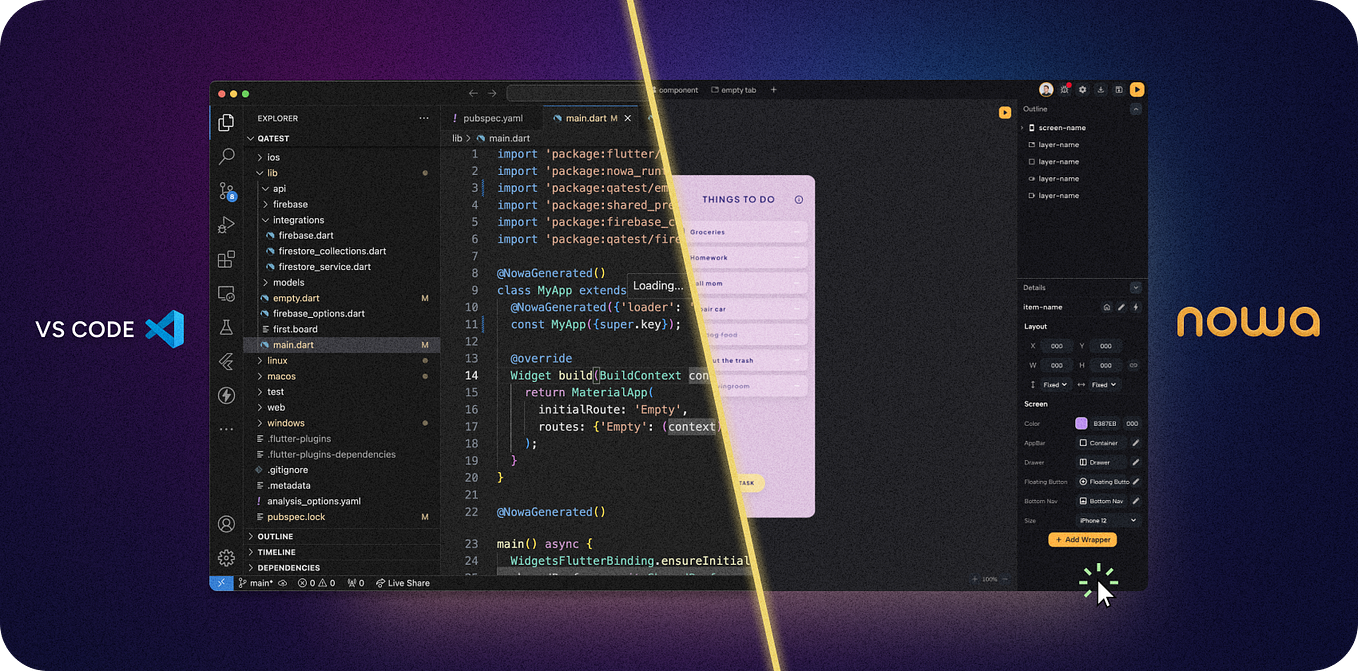Open the iPhone 12 size dropdown

click(1106, 519)
